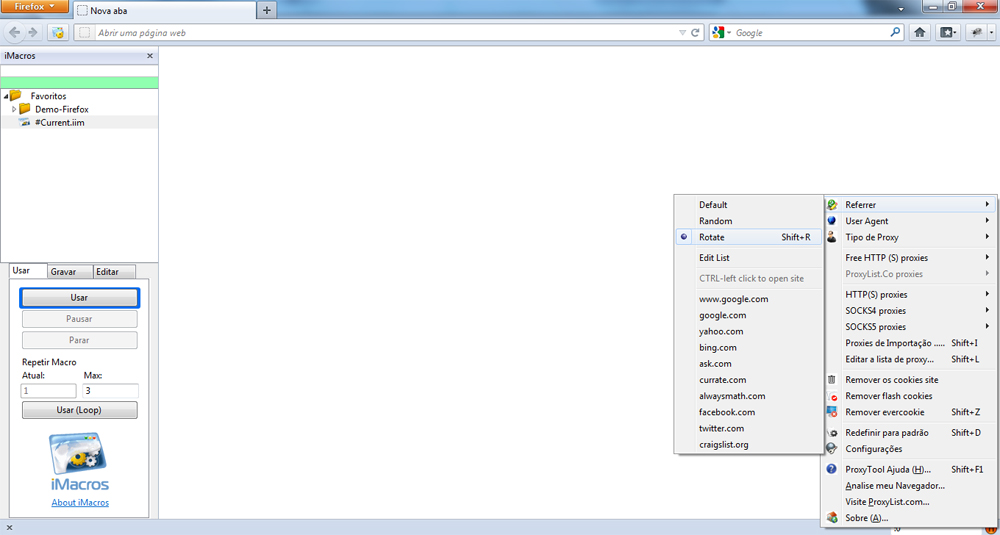Viewport: 1000px width, 535px height.
Task: Choose bing.com as referrer
Action: (749, 348)
